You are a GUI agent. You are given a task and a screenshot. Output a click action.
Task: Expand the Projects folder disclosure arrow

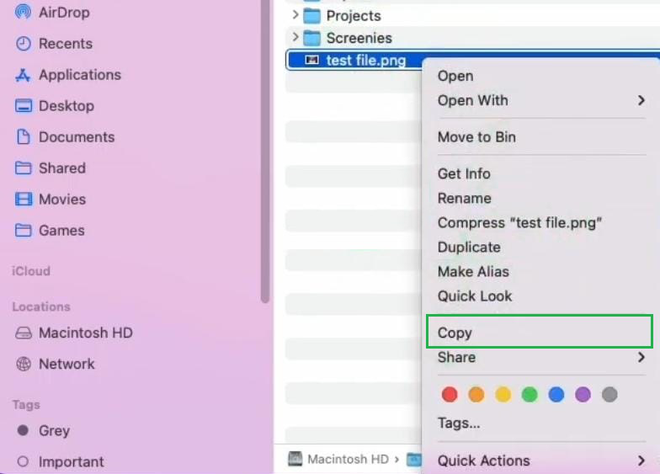tap(295, 15)
